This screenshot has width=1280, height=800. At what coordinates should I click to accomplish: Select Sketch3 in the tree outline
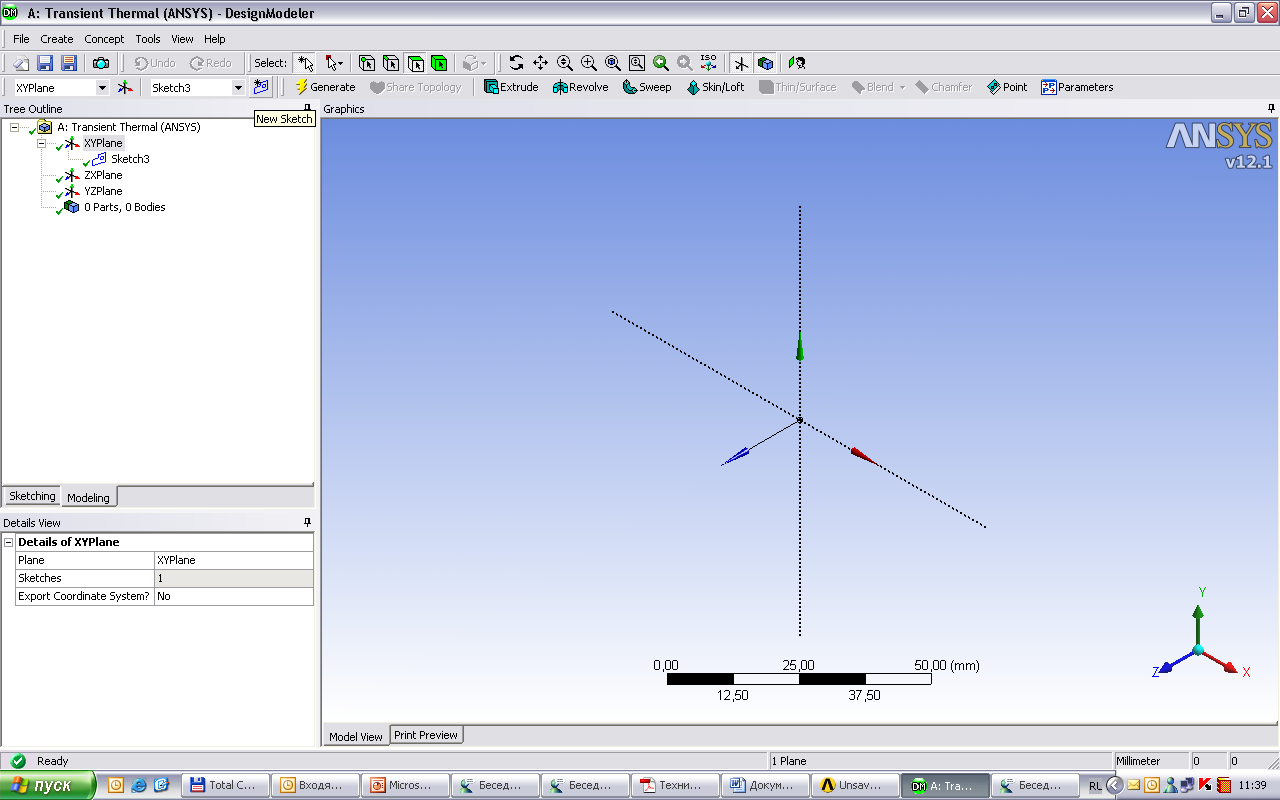pyautogui.click(x=130, y=159)
